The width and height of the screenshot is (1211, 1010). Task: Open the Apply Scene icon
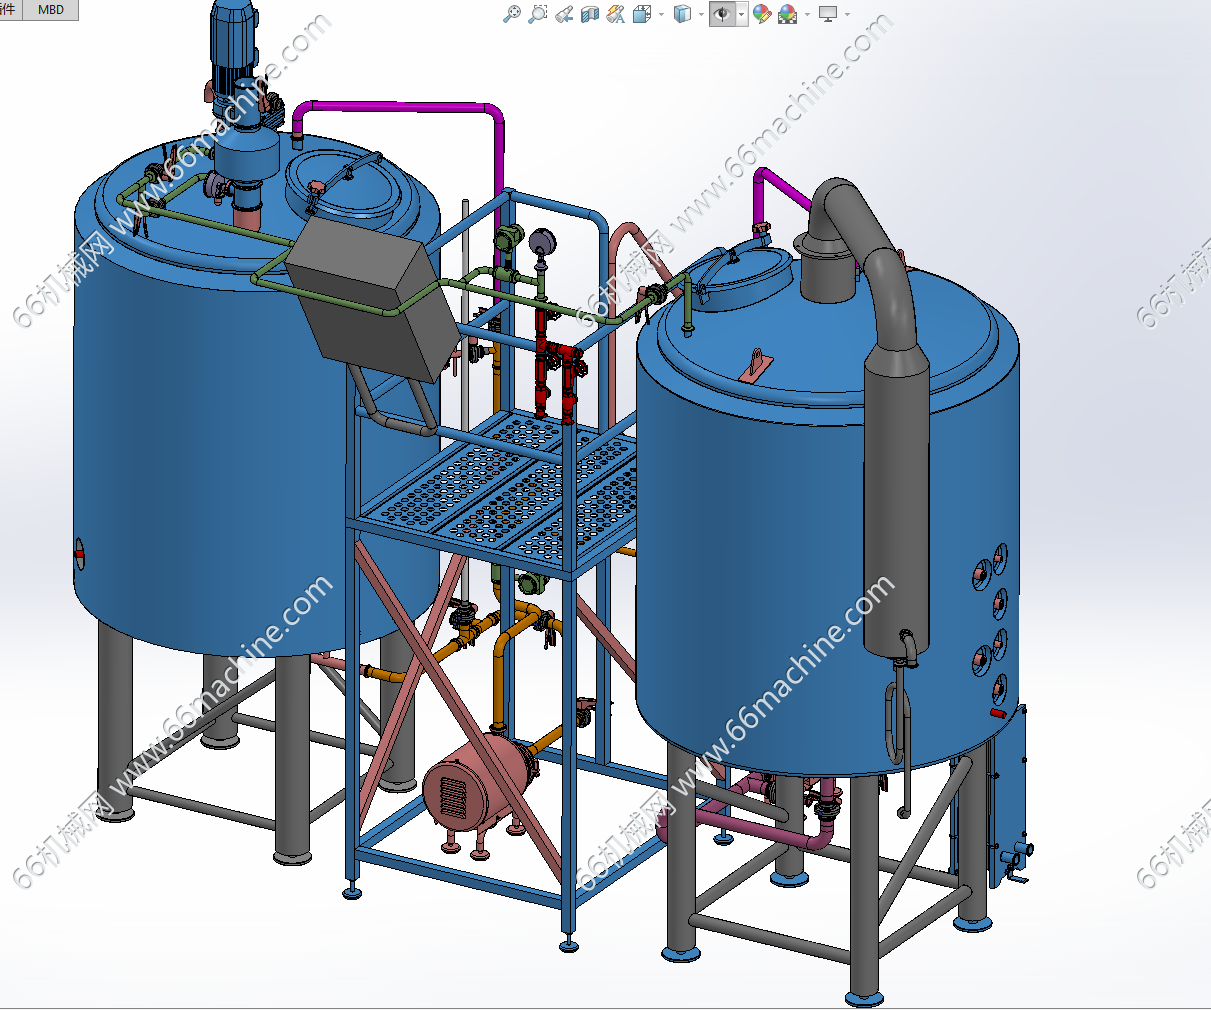(x=788, y=14)
